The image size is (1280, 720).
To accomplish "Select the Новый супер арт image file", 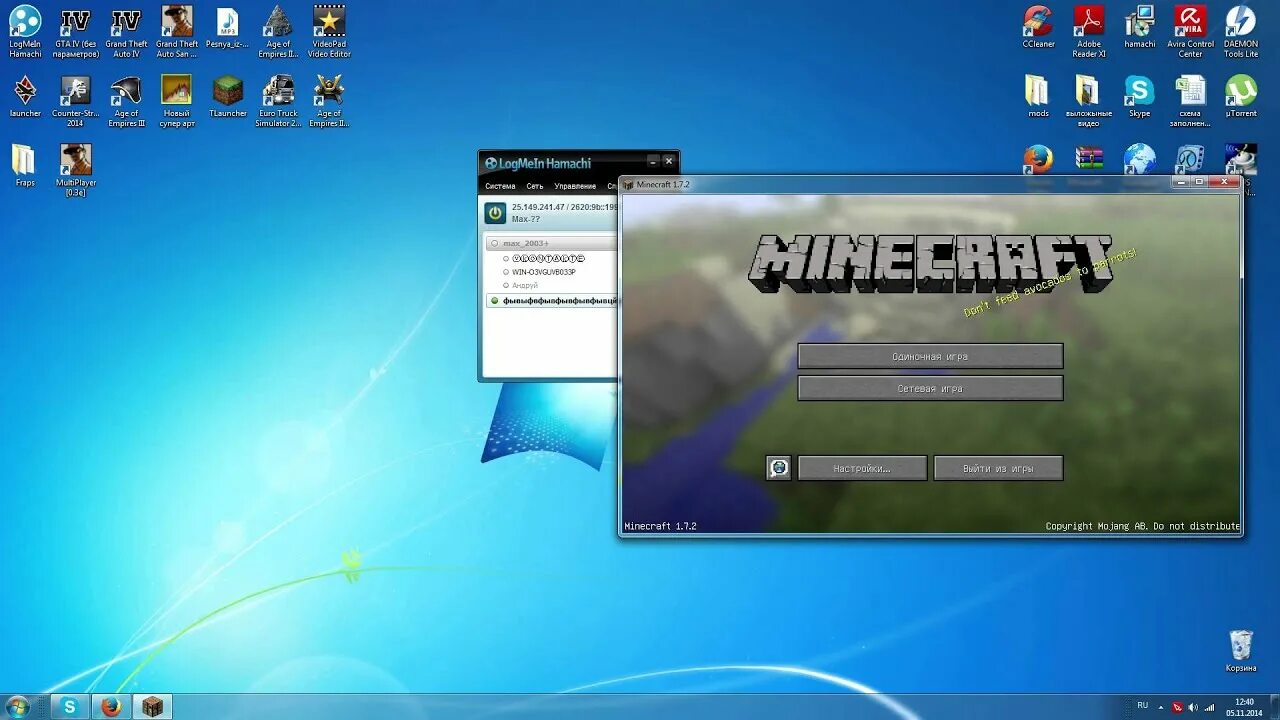I will pyautogui.click(x=177, y=101).
